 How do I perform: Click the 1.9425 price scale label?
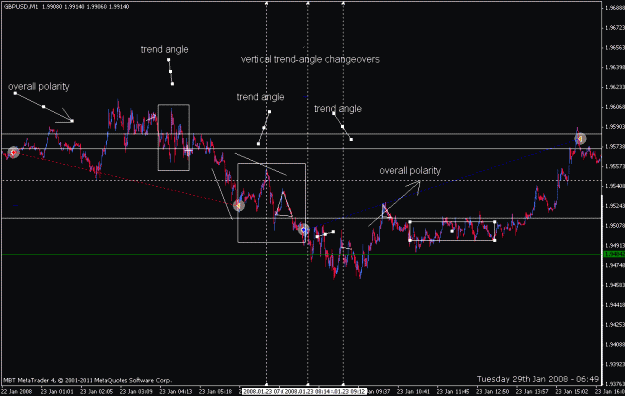pos(615,325)
